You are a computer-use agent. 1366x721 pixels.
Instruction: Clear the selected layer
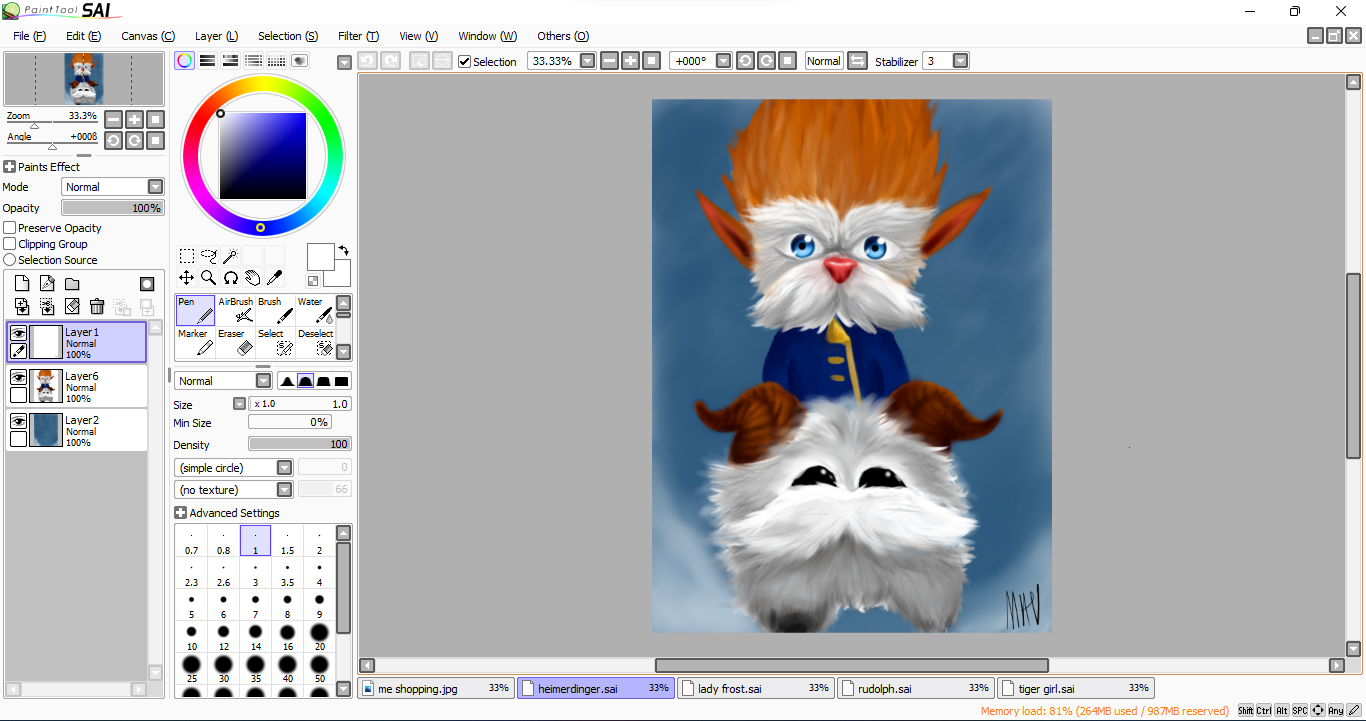click(72, 307)
